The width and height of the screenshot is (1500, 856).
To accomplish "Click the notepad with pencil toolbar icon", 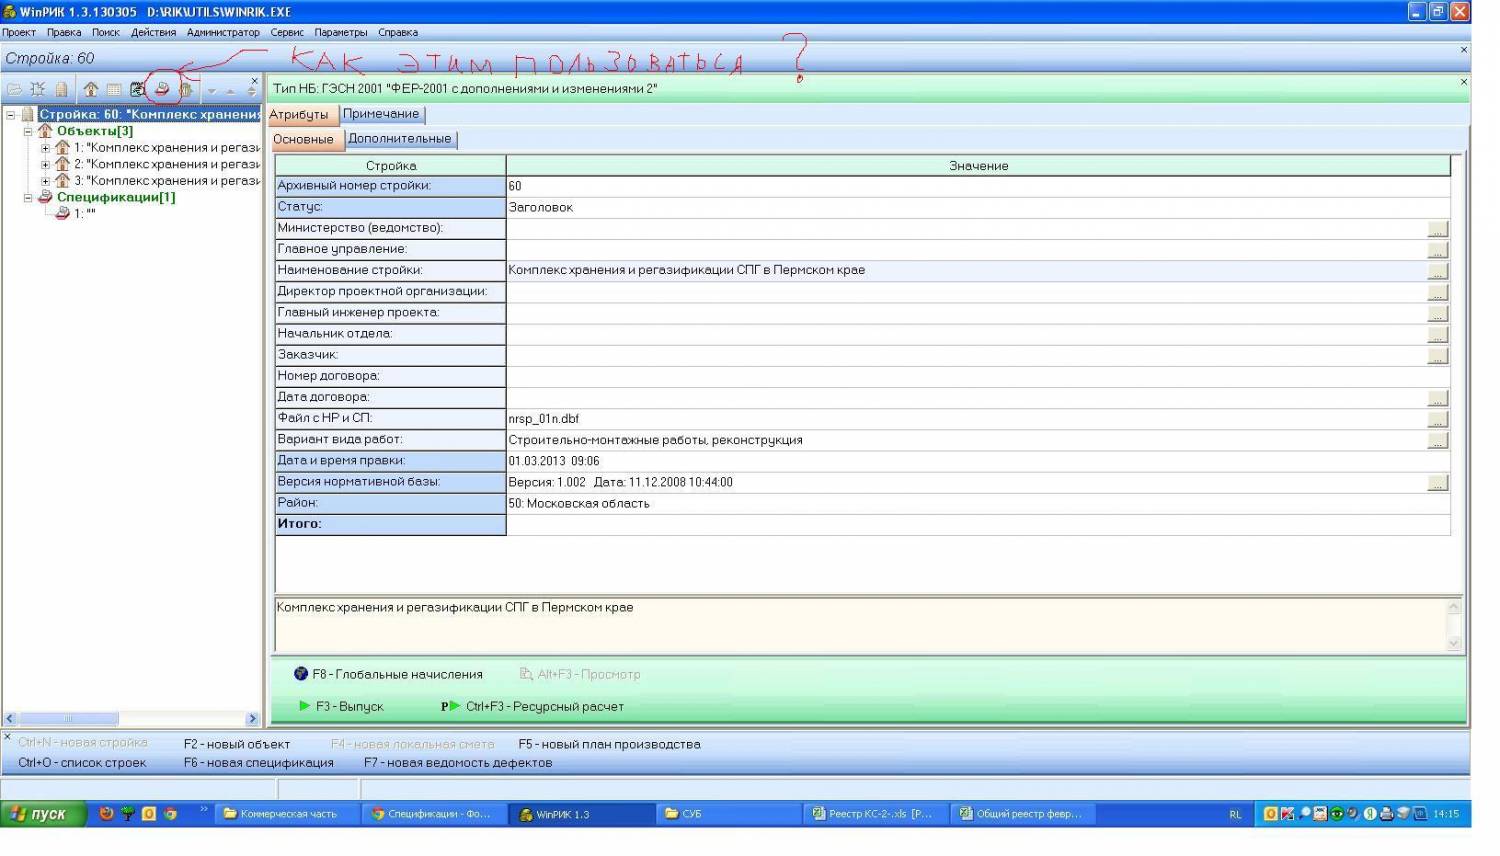I will (x=138, y=89).
